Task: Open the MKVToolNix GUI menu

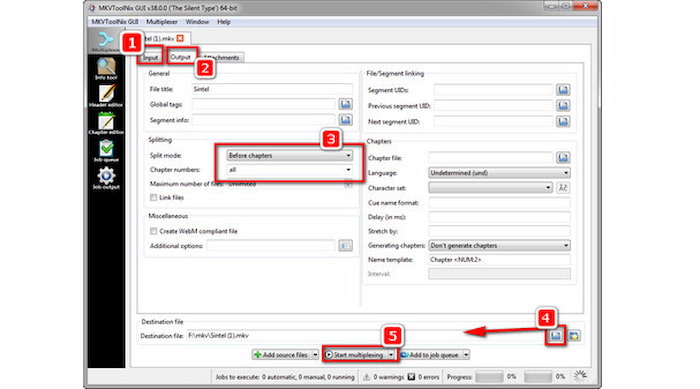Action: [x=115, y=21]
